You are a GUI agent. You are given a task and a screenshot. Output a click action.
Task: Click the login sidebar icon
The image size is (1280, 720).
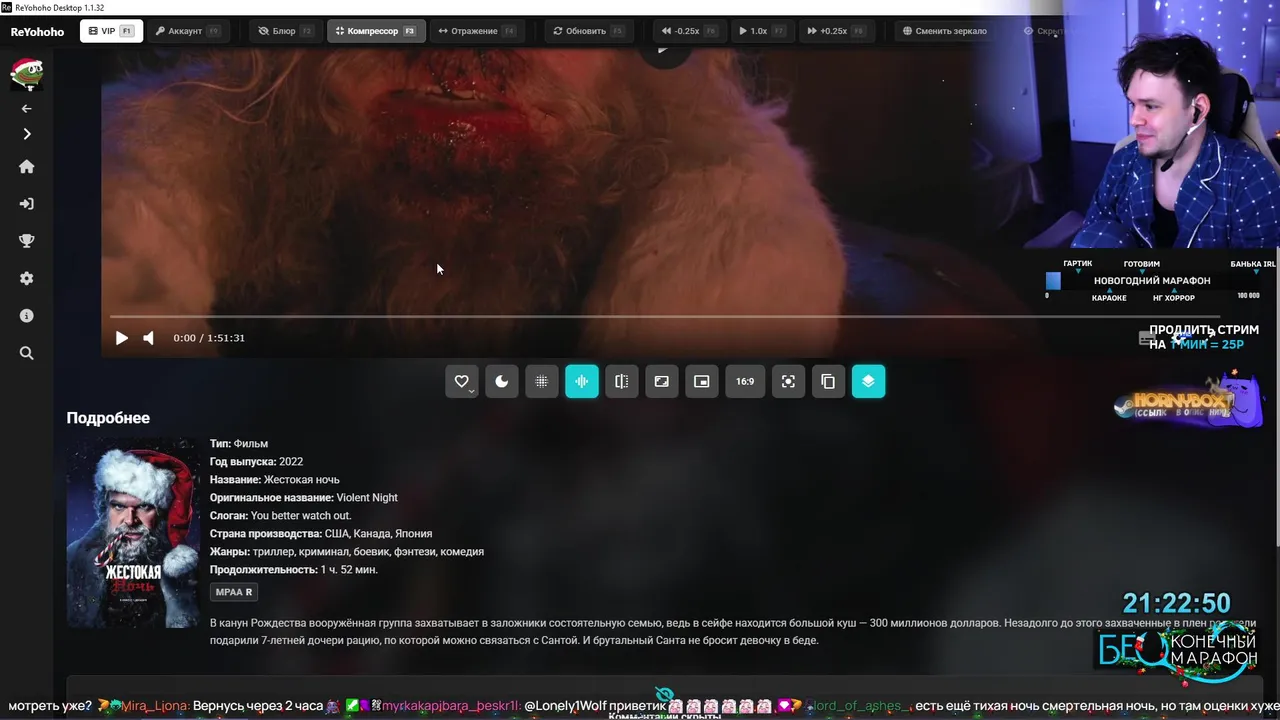click(x=27, y=204)
